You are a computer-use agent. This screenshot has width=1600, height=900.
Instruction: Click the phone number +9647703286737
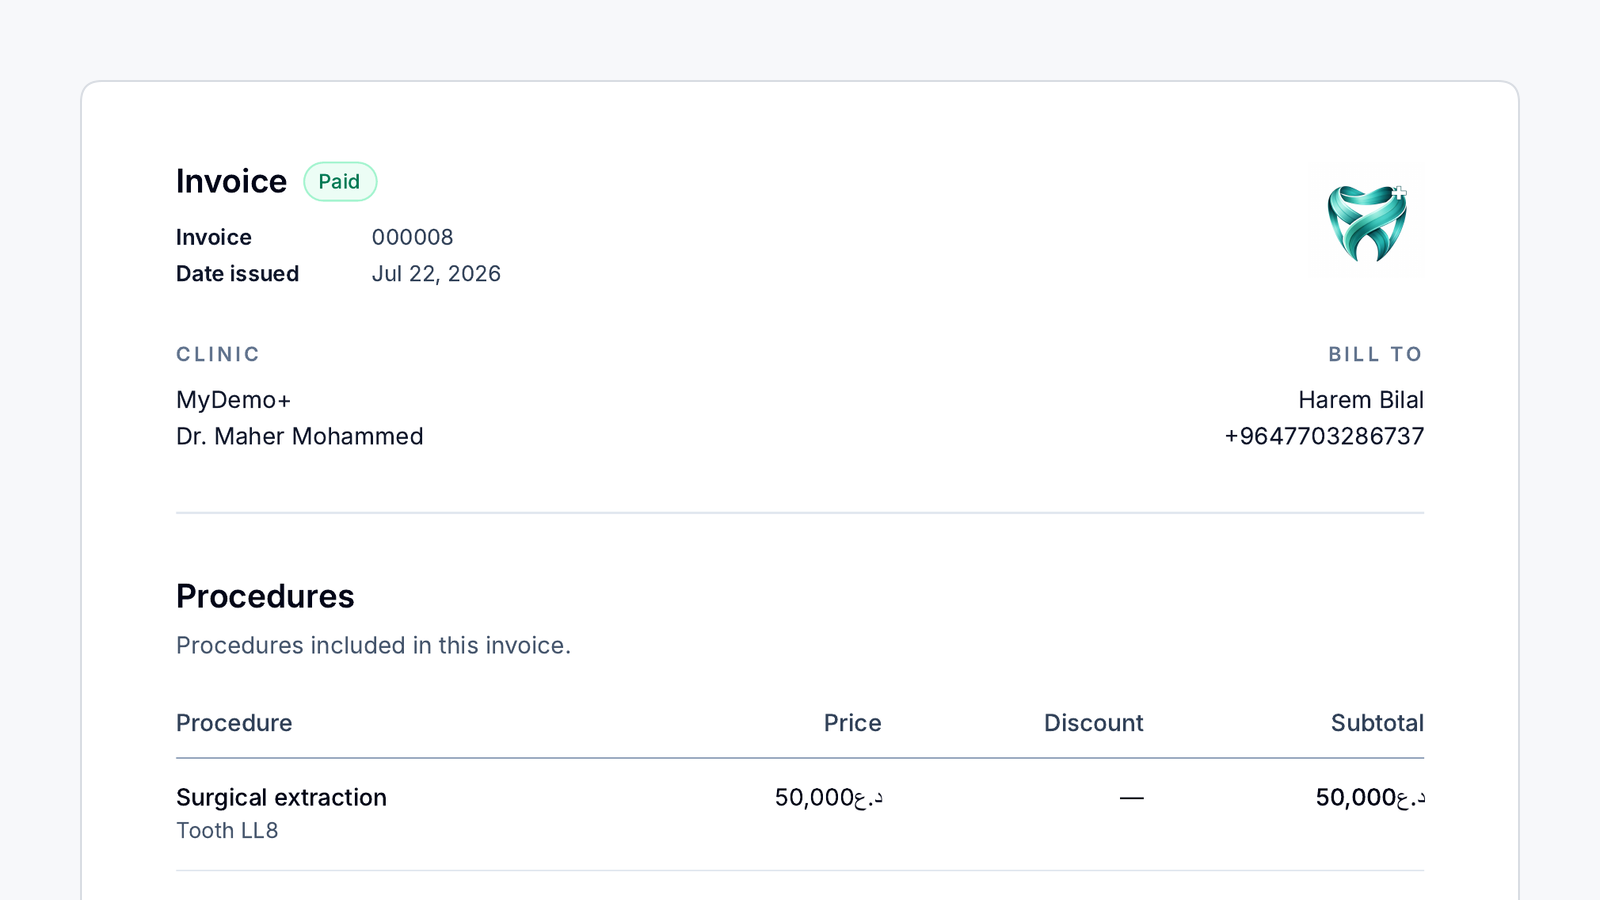[x=1324, y=436]
